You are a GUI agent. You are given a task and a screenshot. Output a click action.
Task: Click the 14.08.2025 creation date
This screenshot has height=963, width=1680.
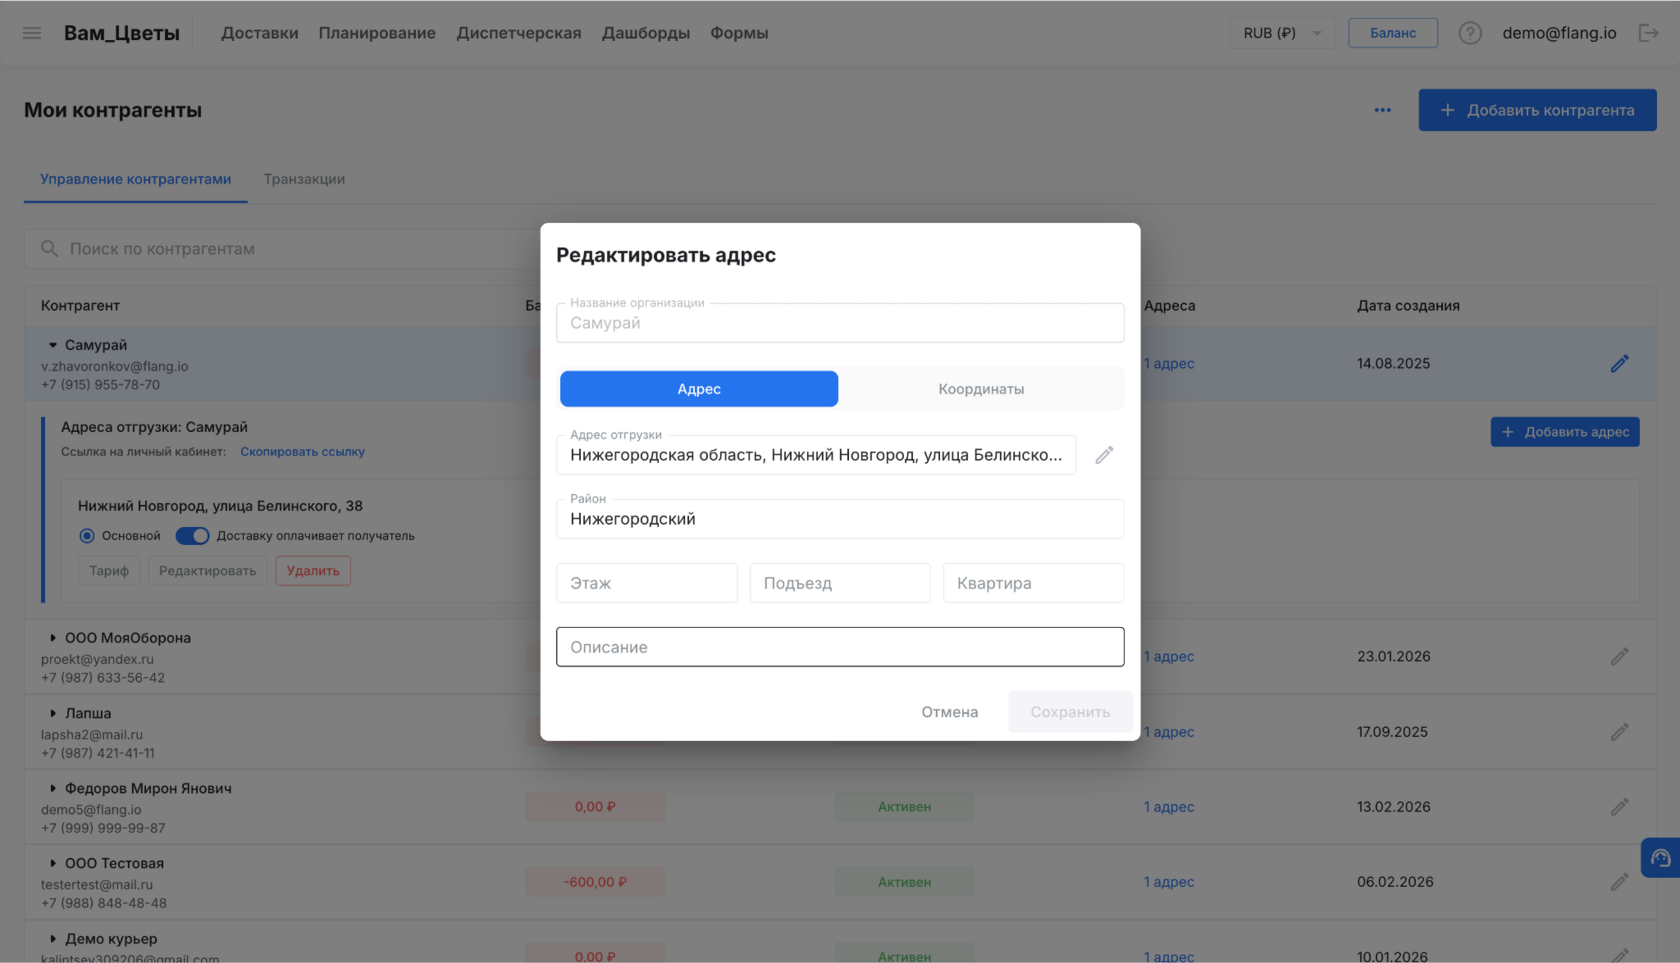tap(1393, 363)
